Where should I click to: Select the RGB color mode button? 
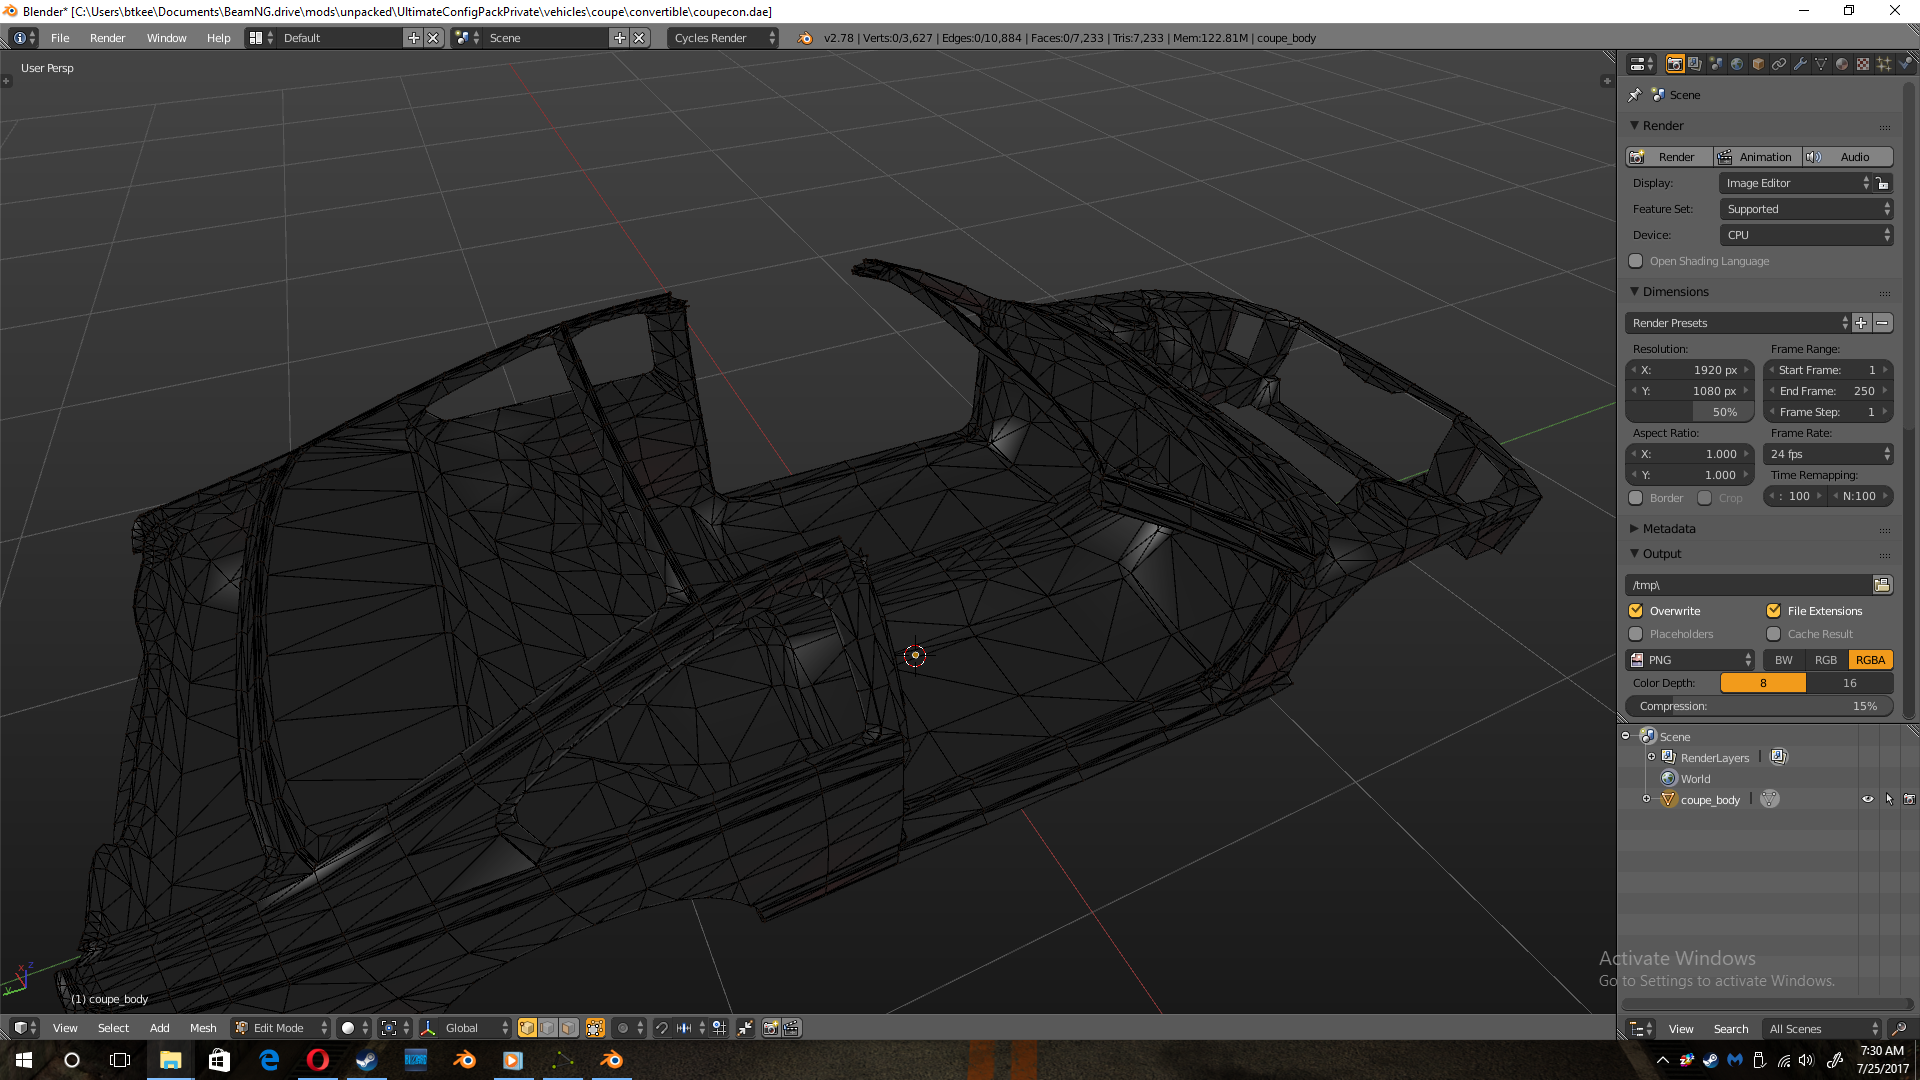point(1826,660)
